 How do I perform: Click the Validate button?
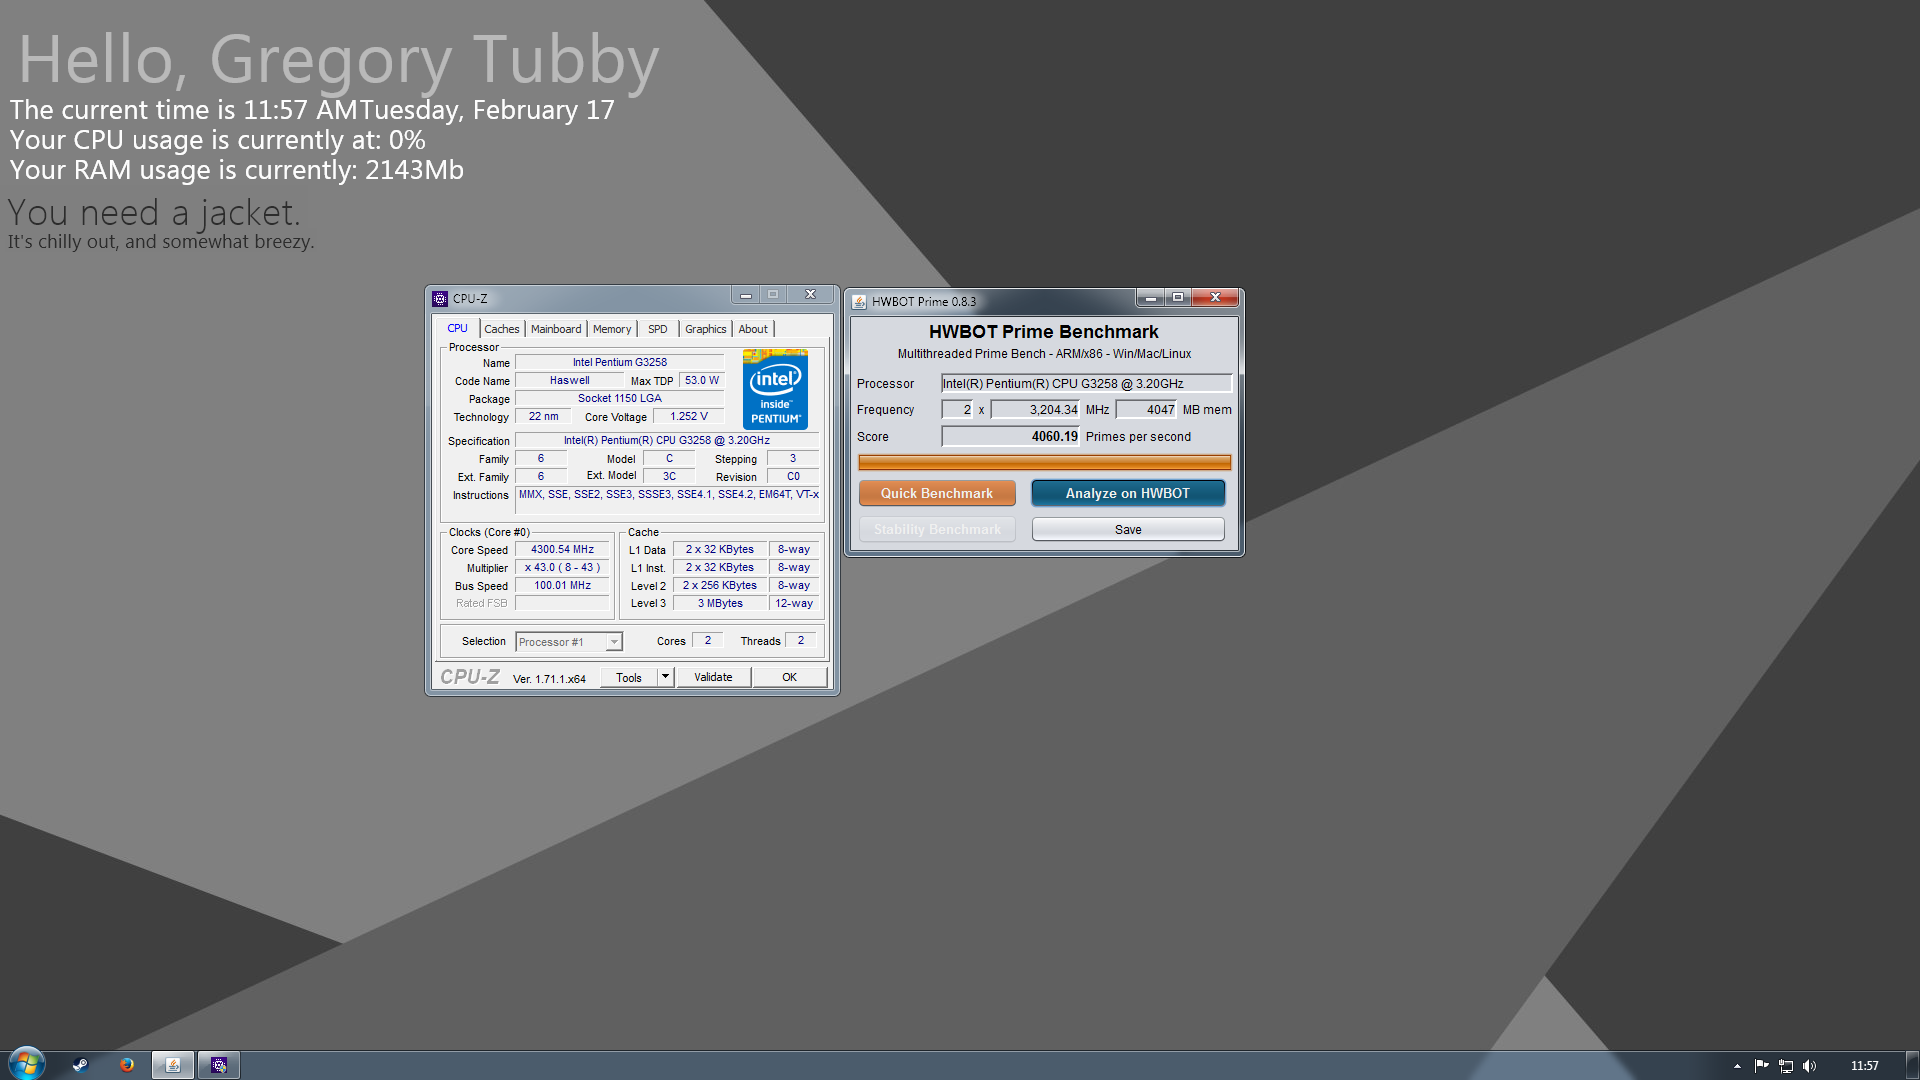(x=713, y=677)
